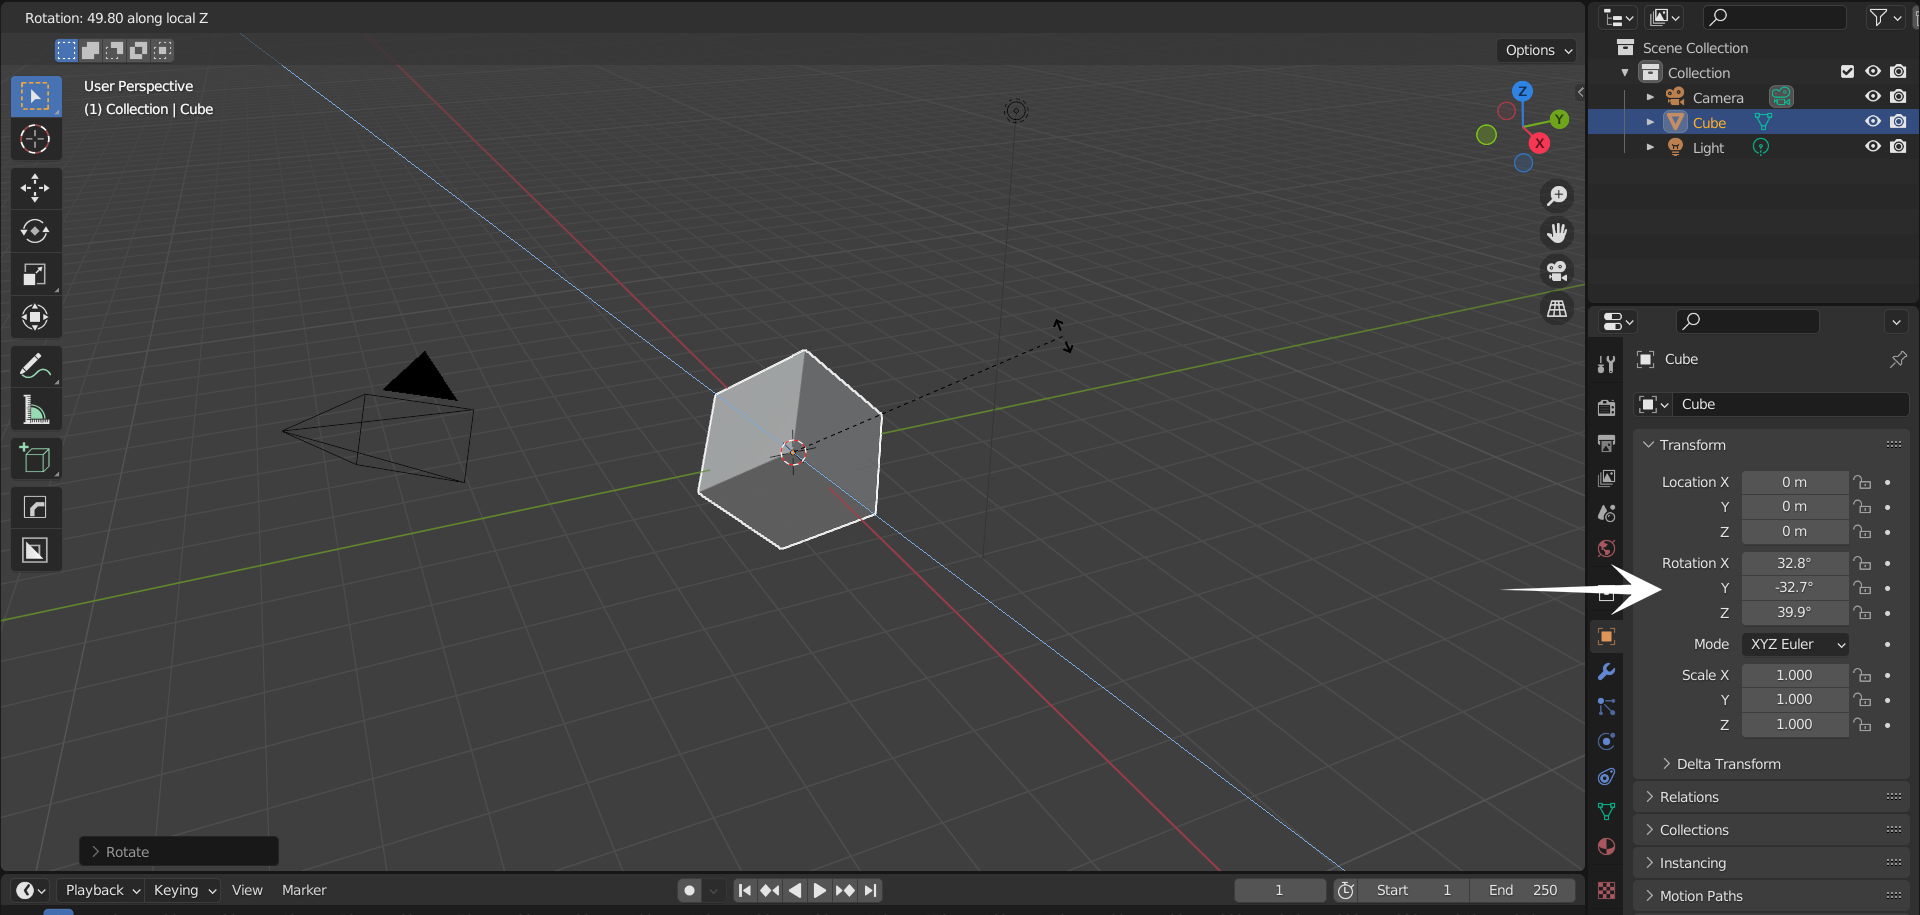Select the Move tool
This screenshot has width=1920, height=915.
pyautogui.click(x=36, y=188)
